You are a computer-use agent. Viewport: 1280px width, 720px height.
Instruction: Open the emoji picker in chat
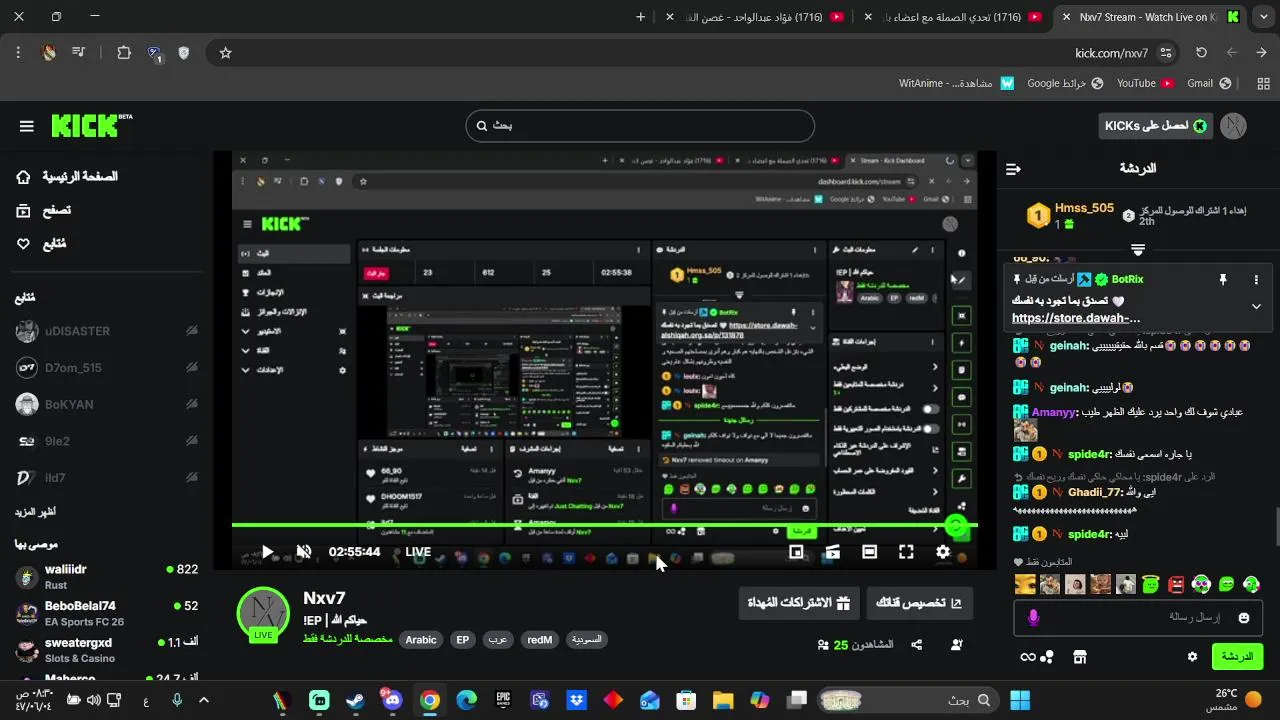coord(1244,618)
